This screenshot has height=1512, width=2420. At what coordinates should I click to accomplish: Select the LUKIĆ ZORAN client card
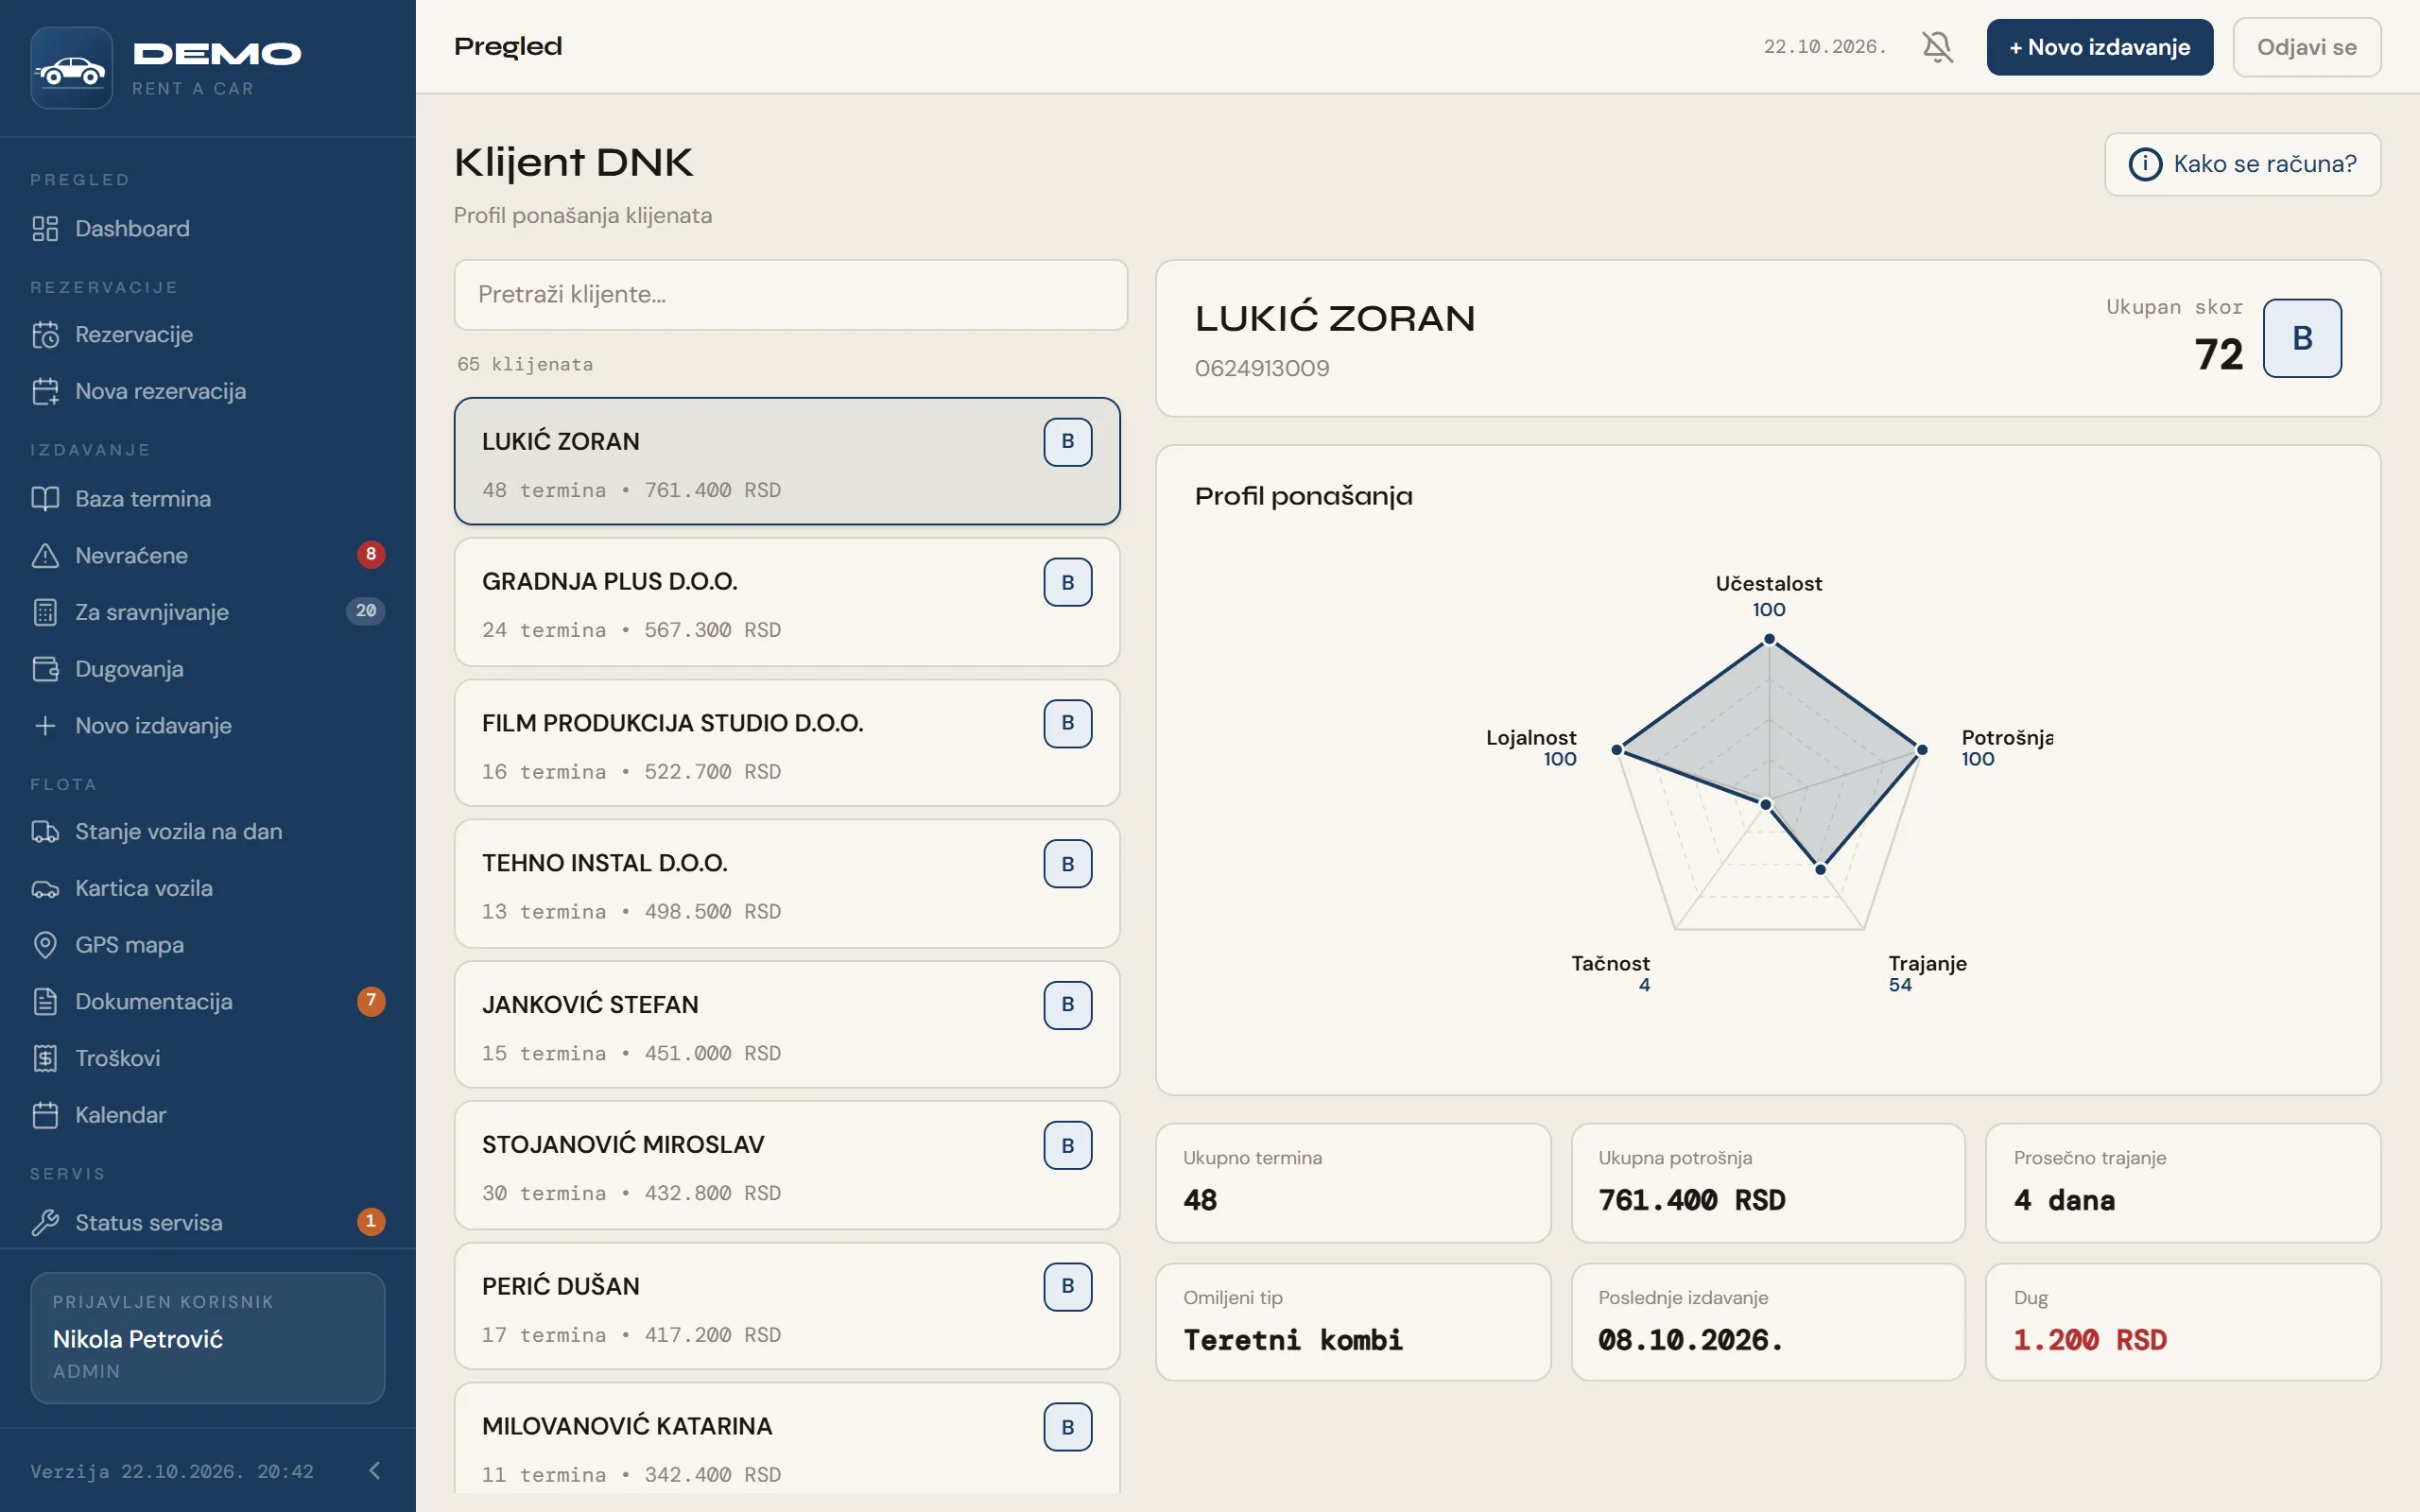tap(787, 461)
